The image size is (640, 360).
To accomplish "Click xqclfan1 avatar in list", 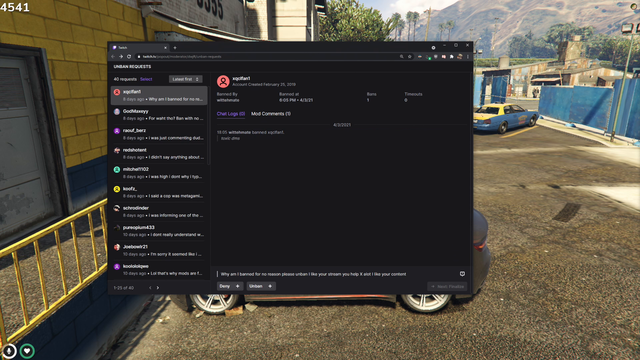I will 117,92.
